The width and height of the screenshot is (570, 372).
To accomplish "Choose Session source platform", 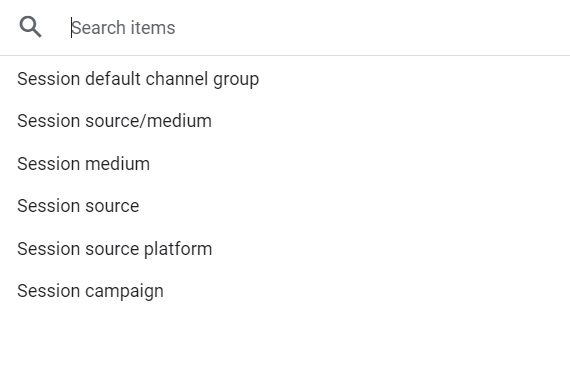I will click(x=285, y=249).
